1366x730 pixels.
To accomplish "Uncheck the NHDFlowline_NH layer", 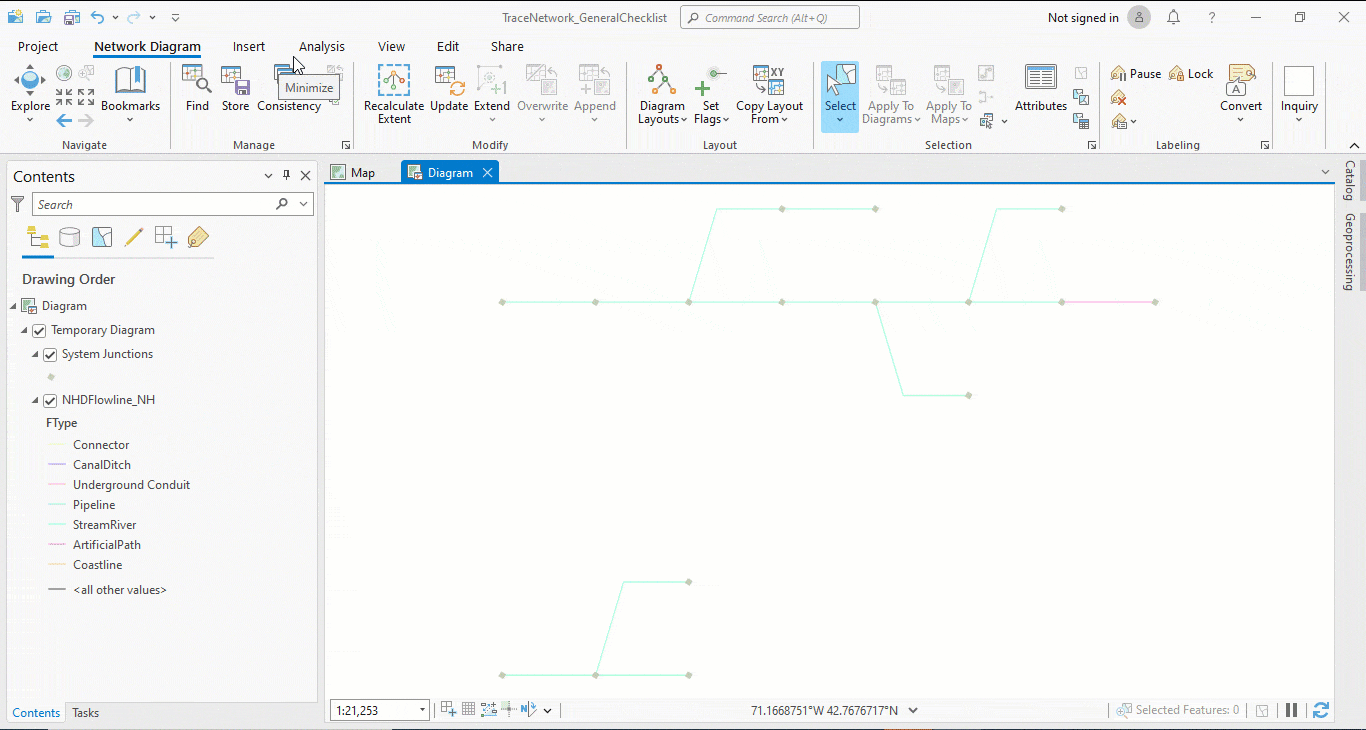I will pyautogui.click(x=50, y=399).
